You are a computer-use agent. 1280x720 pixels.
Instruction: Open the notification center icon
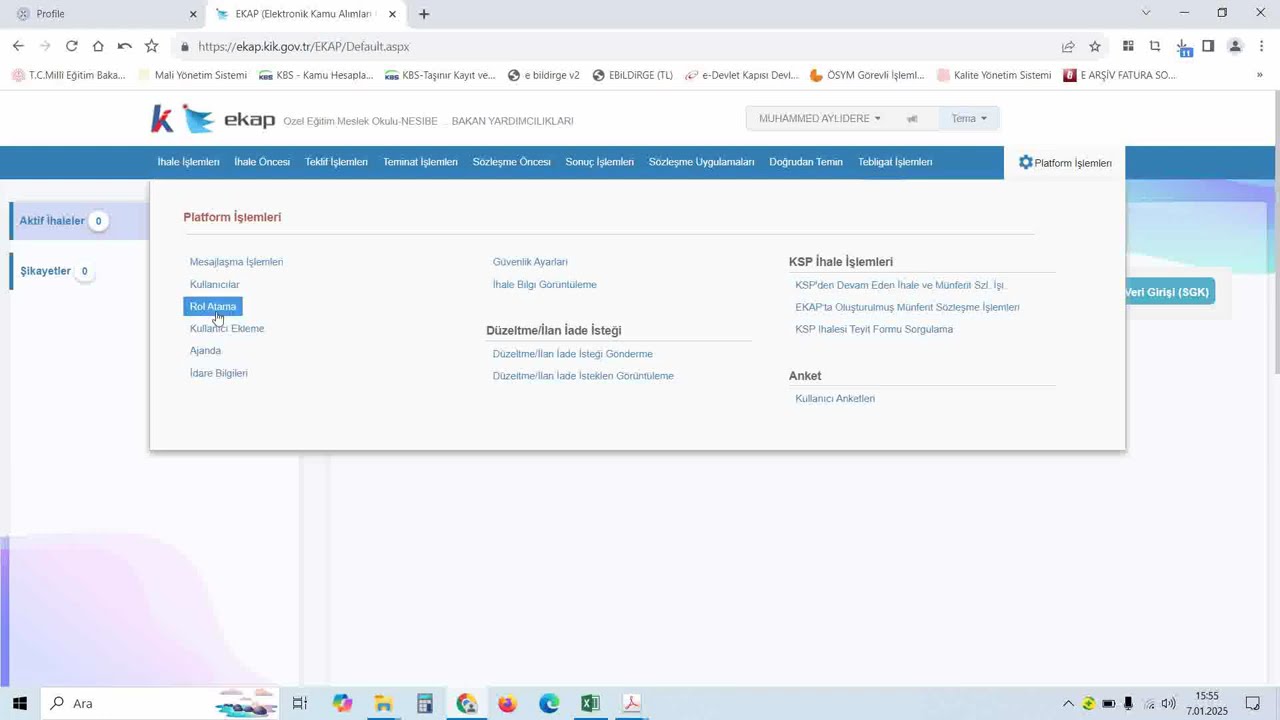pyautogui.click(x=1252, y=703)
